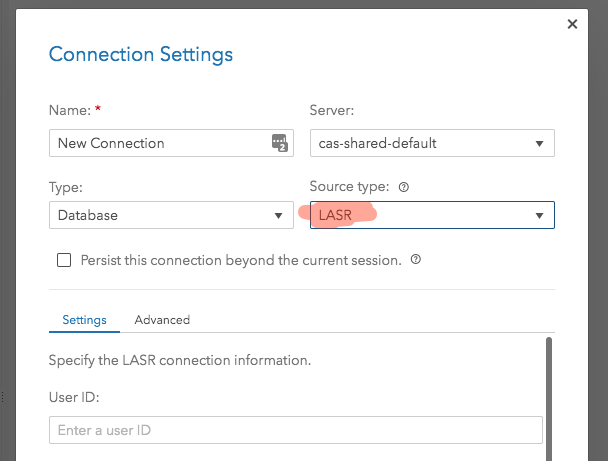Focus the User ID input field
This screenshot has width=608, height=461.
click(x=295, y=430)
